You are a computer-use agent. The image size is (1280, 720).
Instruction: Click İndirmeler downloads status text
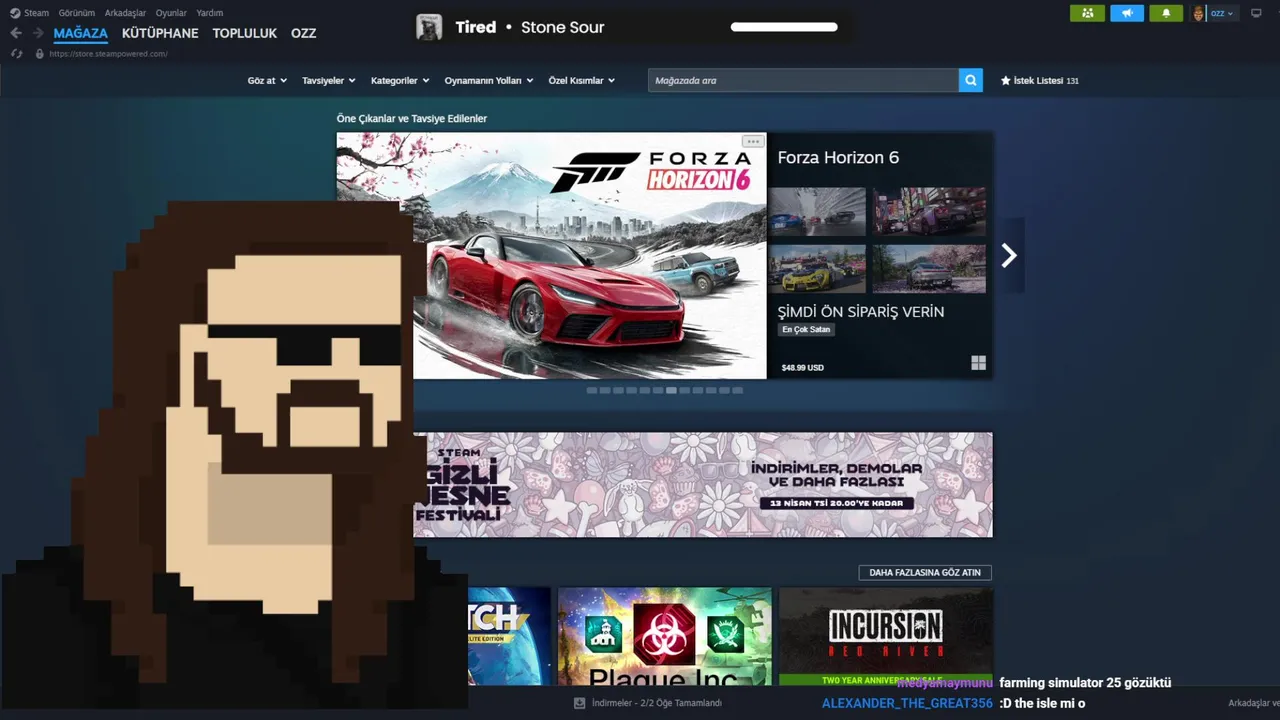coord(657,703)
